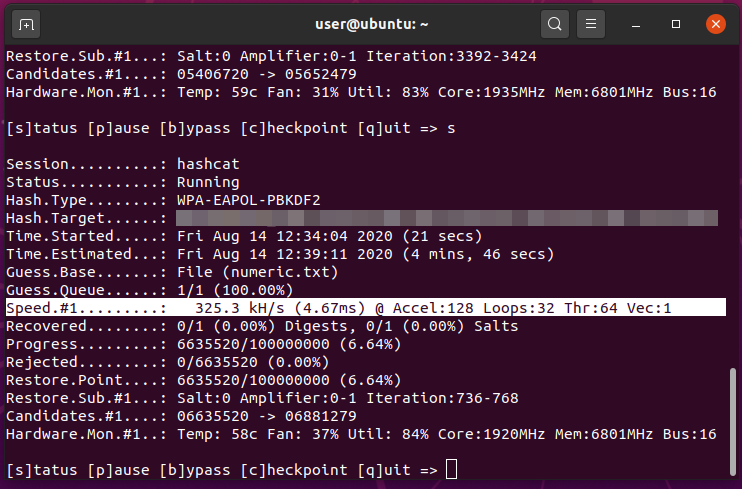Open the terminal search magnifier
The height and width of the screenshot is (489, 742).
click(555, 23)
